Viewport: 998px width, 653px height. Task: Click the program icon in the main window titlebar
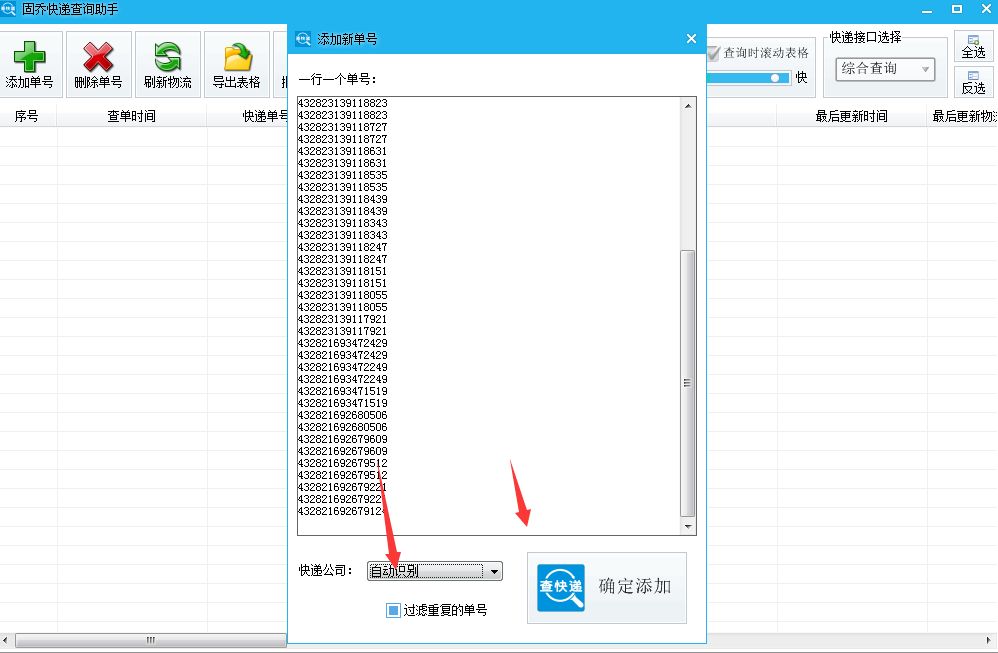10,8
